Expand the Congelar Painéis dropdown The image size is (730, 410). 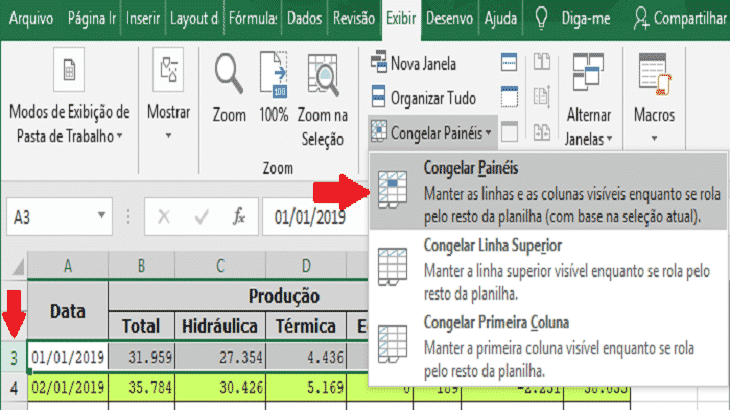point(432,133)
